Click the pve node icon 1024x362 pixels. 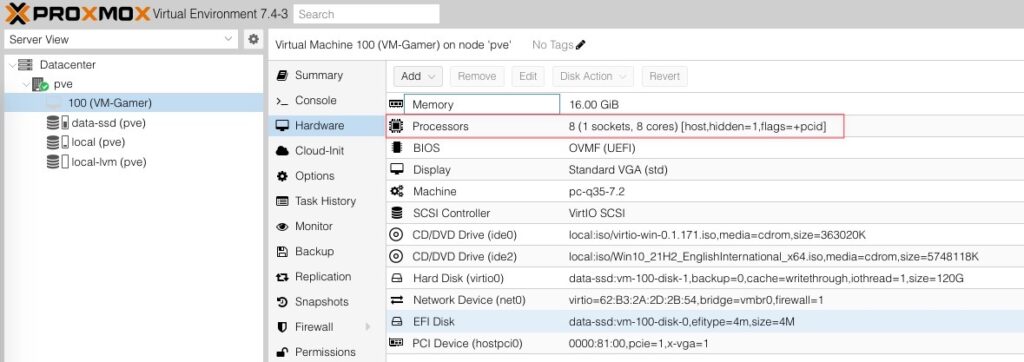click(40, 84)
